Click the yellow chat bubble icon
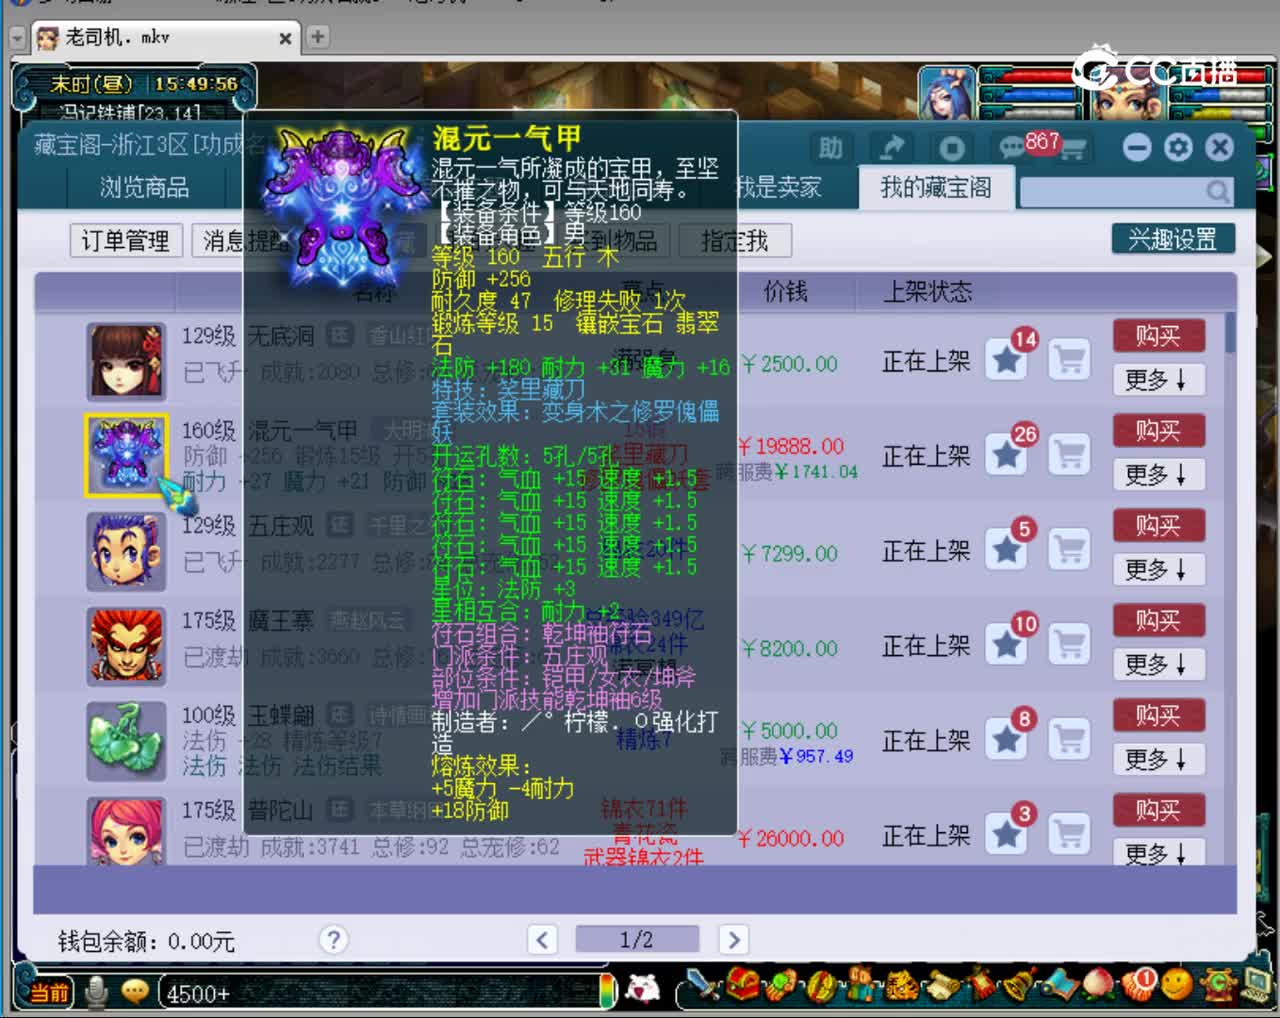Image resolution: width=1280 pixels, height=1018 pixels. coord(135,991)
